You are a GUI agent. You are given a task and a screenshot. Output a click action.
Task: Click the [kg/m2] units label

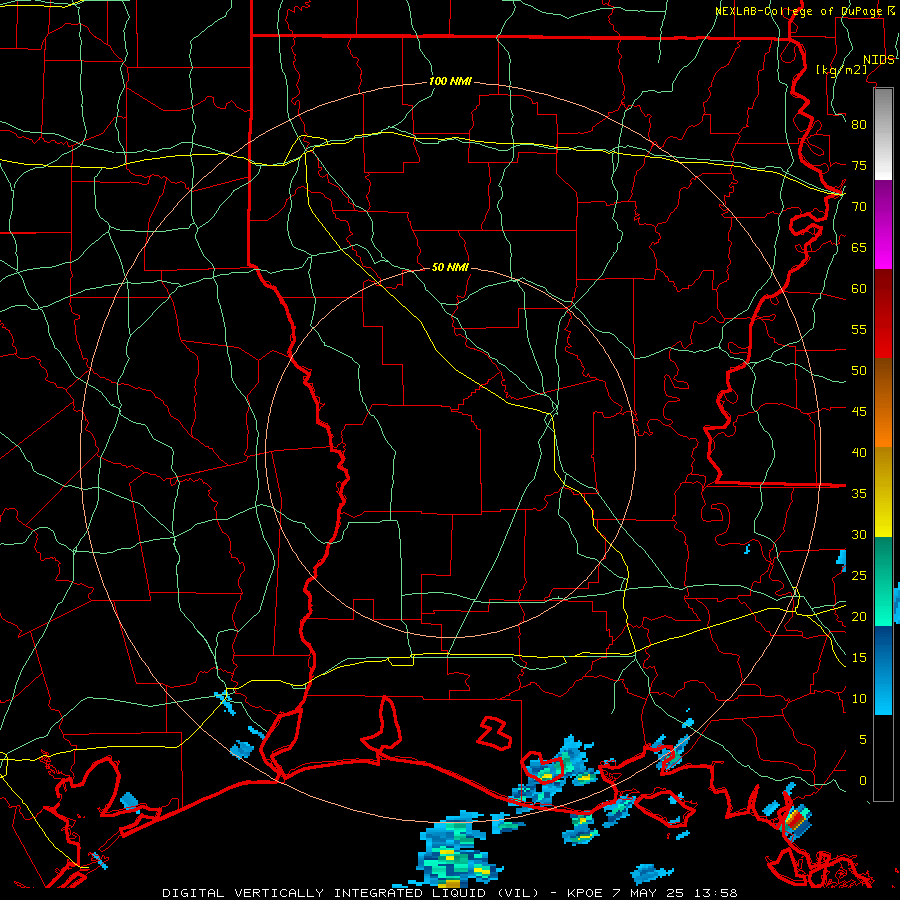click(x=841, y=70)
